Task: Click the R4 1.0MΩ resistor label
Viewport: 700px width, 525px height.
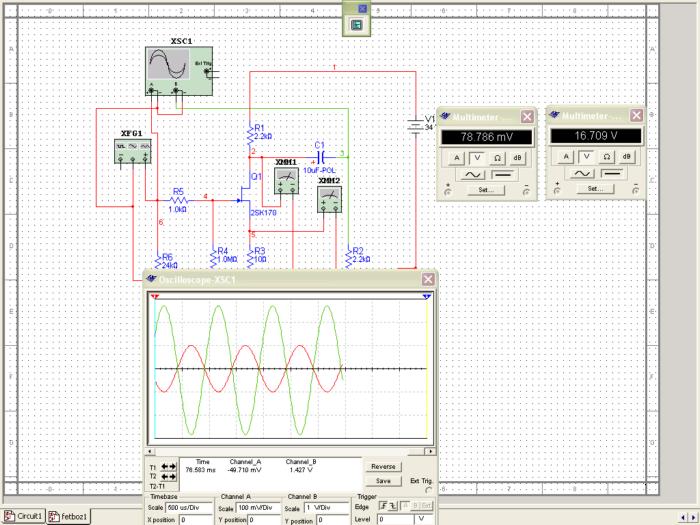Action: coord(227,255)
